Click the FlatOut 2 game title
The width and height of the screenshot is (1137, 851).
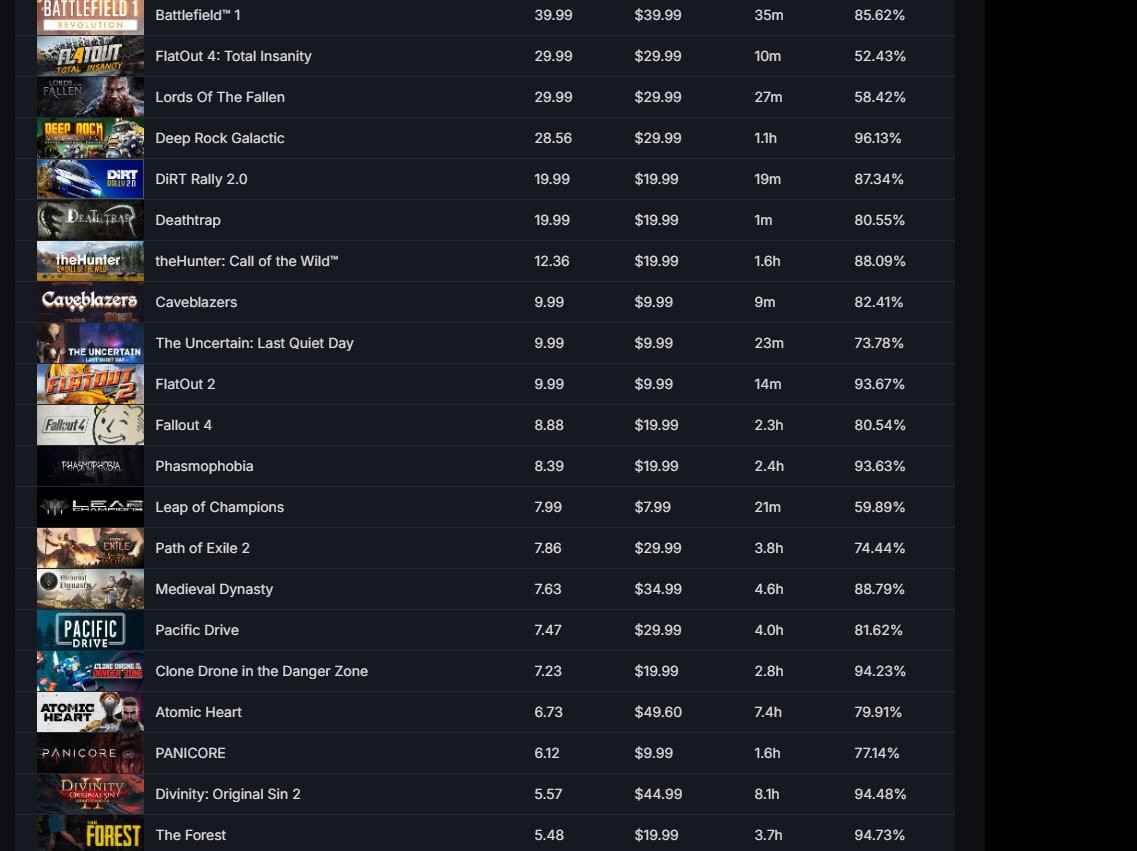point(185,384)
